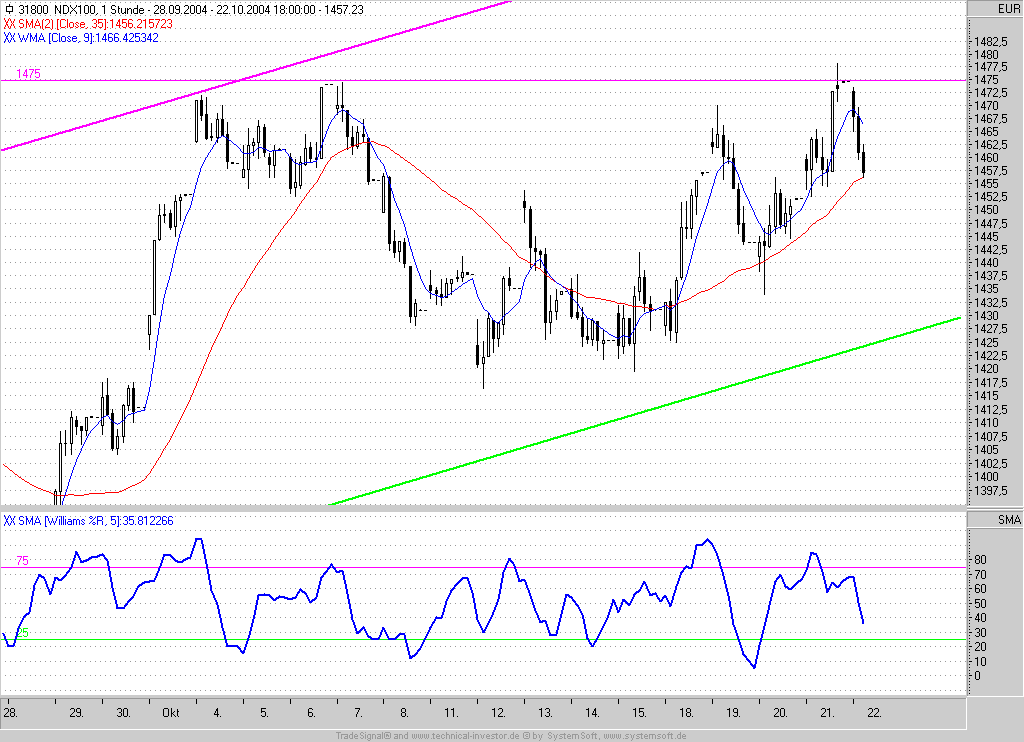Click the 1397,5 price axis label
Screen dimensions: 1024x742
coord(991,491)
